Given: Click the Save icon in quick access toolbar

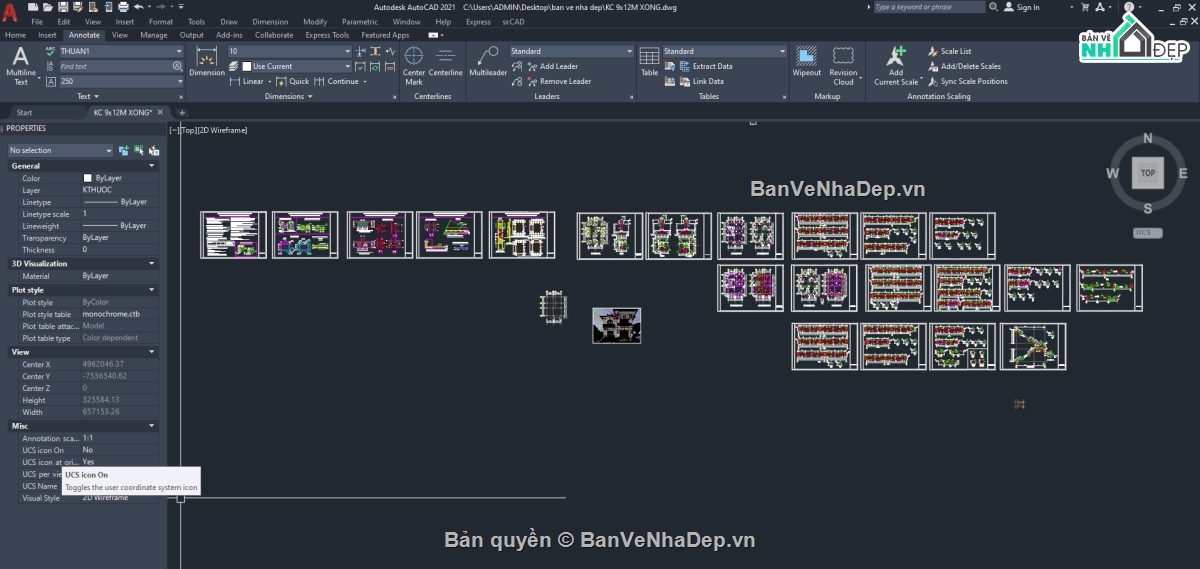Looking at the screenshot, I should [61, 7].
